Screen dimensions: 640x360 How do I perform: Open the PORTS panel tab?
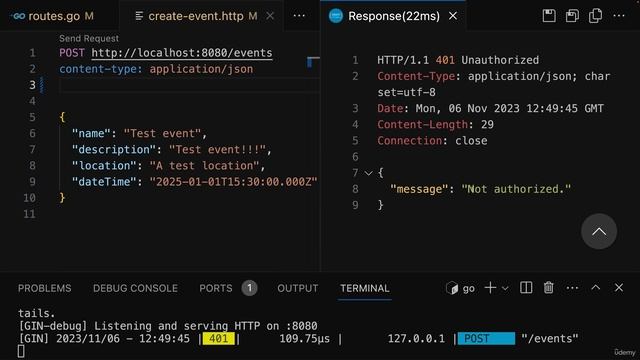click(x=216, y=288)
